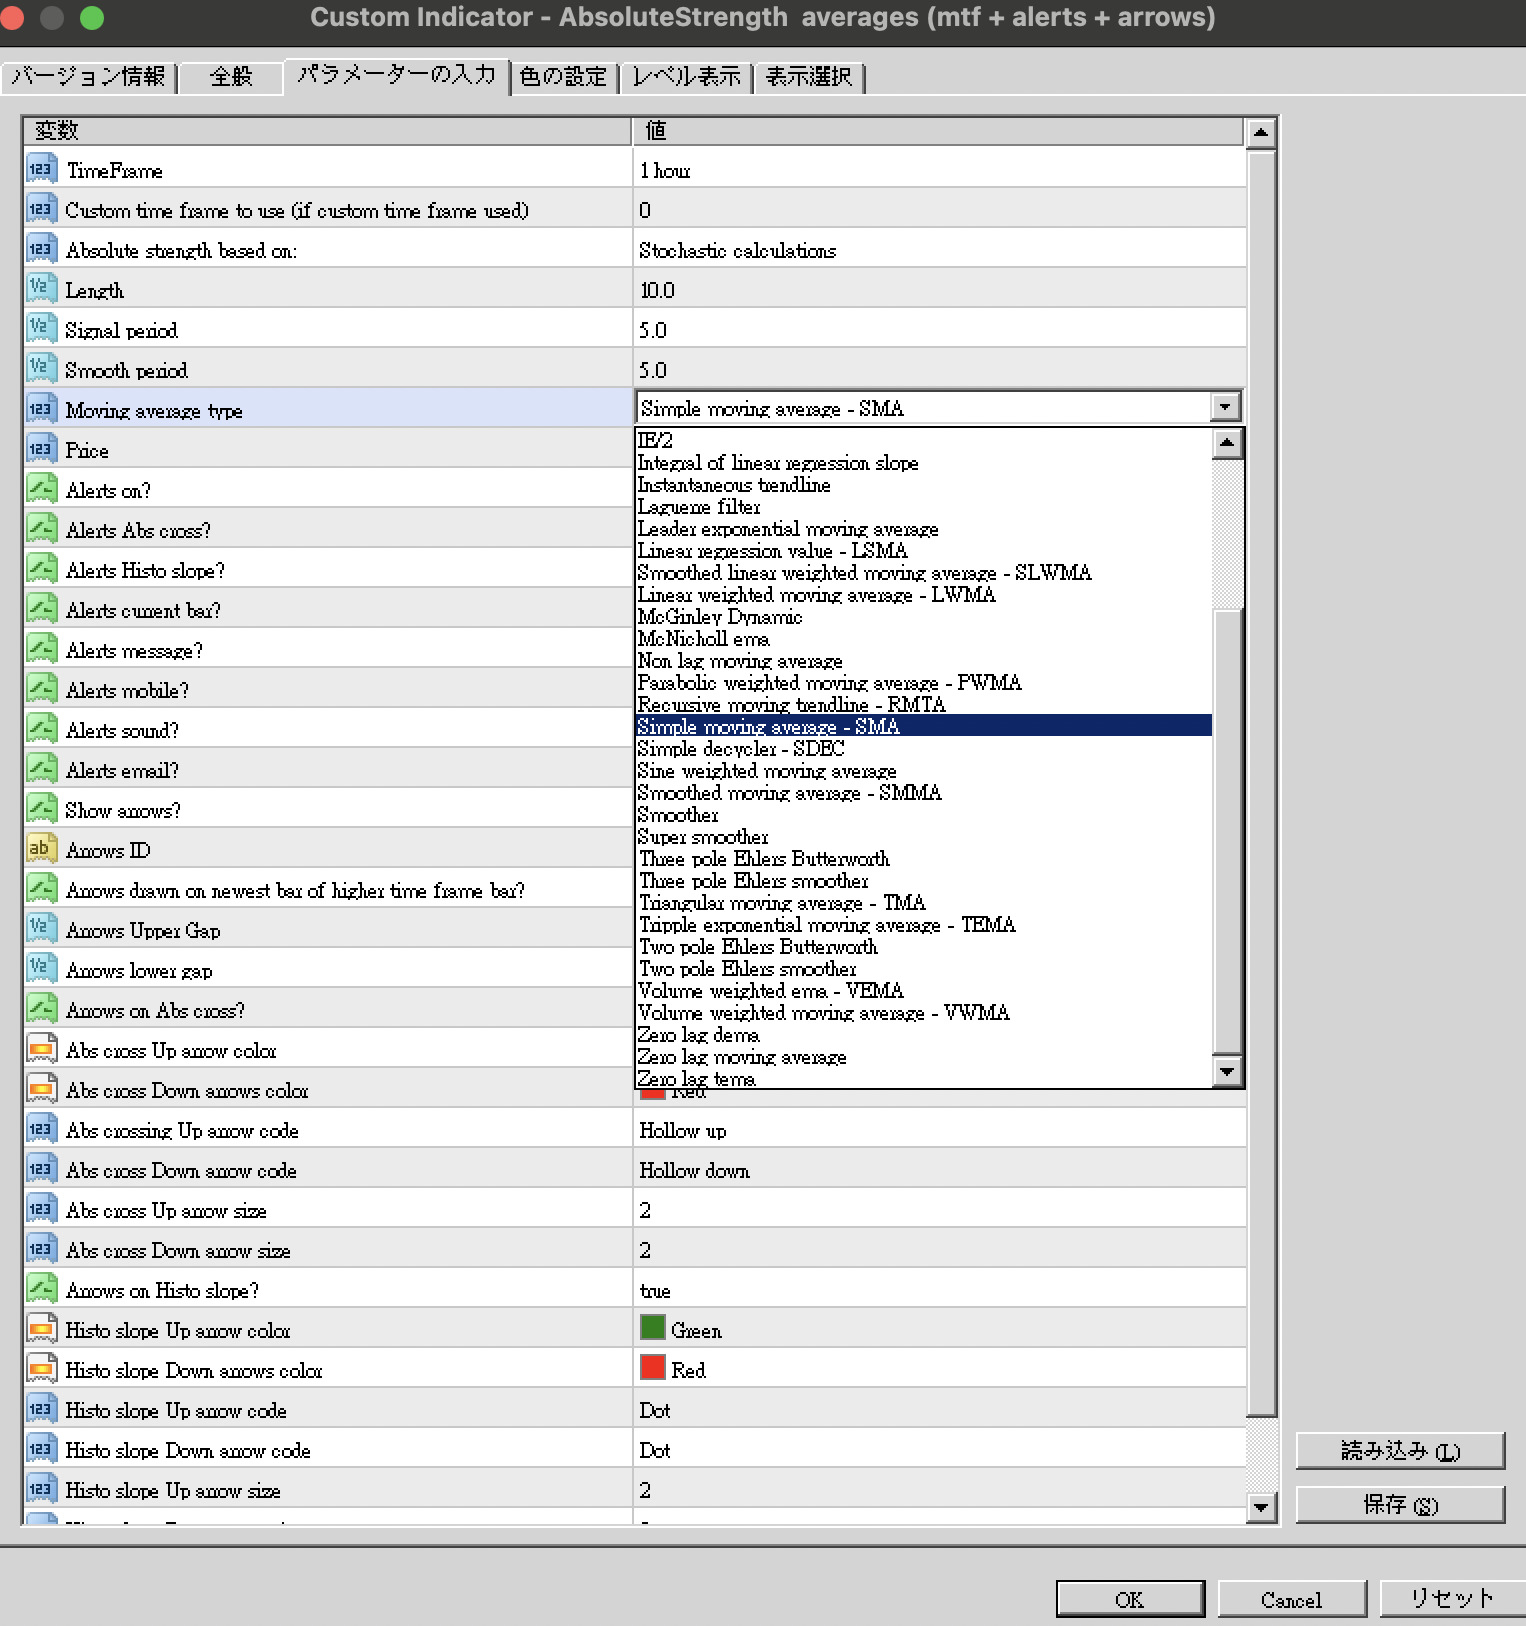The image size is (1526, 1626).
Task: Click the Alerts on? boolean icon
Action: point(41,489)
